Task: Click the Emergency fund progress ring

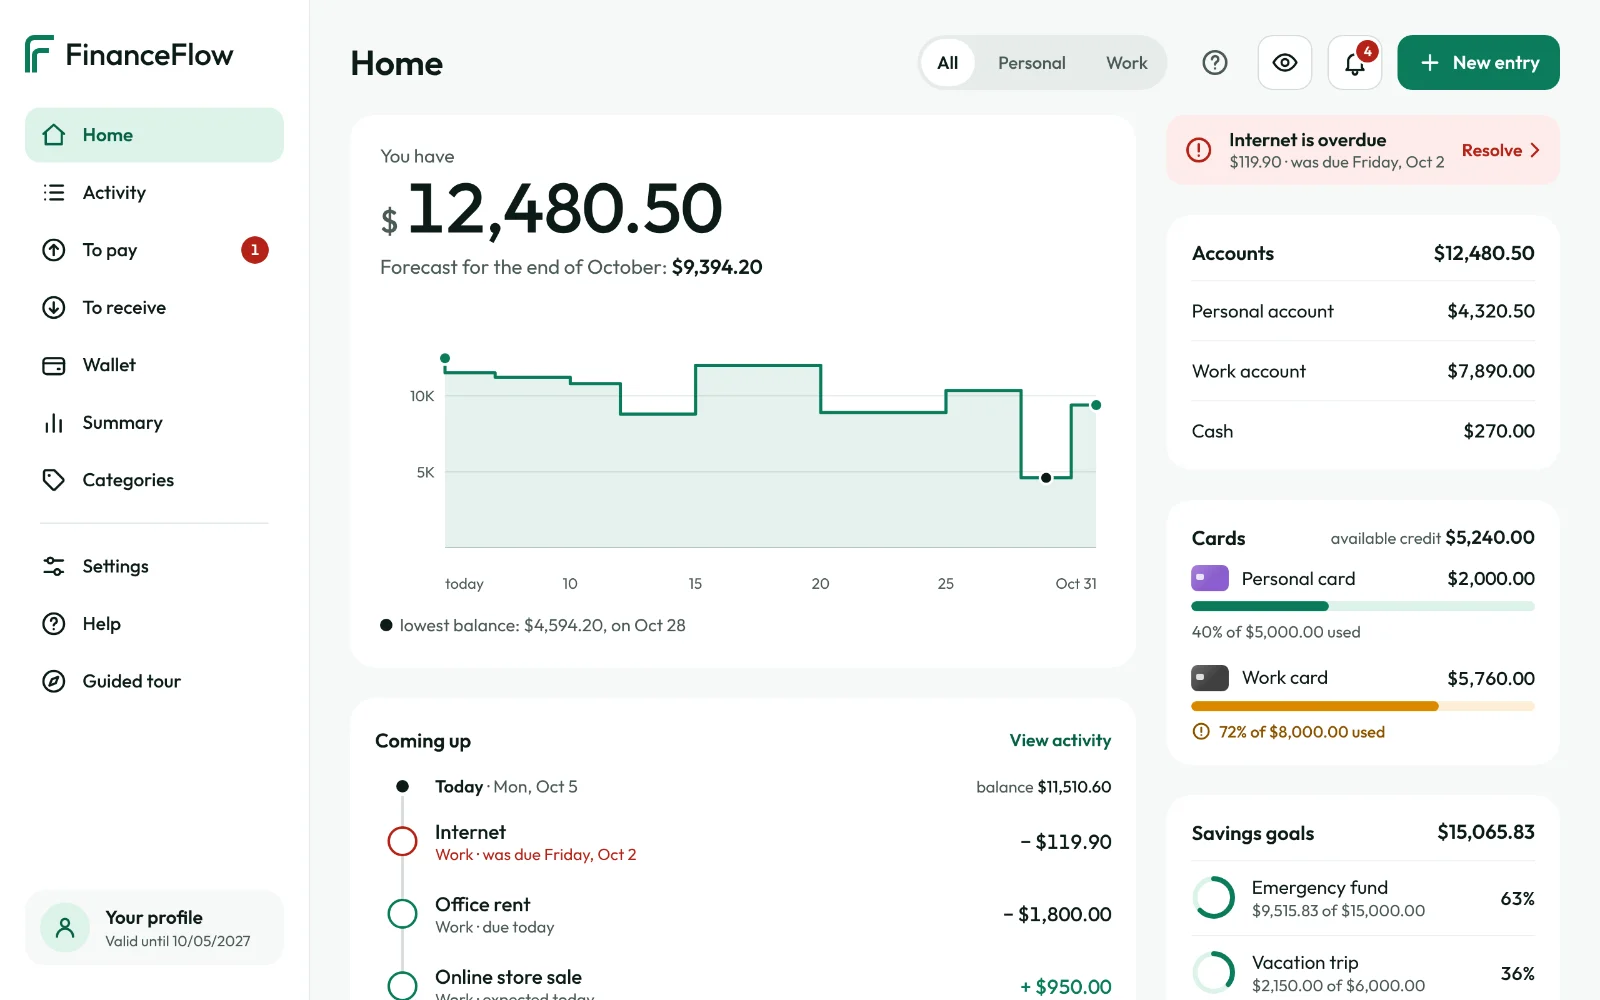Action: (1214, 898)
